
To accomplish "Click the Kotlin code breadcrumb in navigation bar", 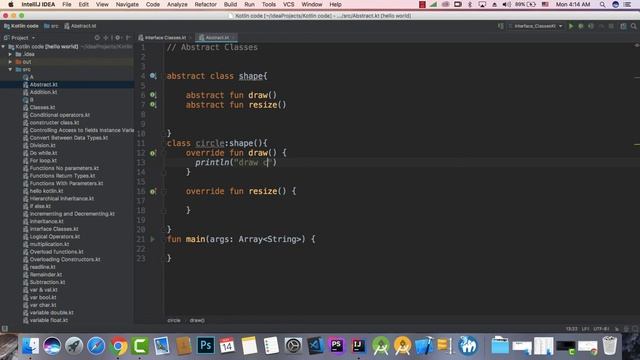I will pos(21,26).
